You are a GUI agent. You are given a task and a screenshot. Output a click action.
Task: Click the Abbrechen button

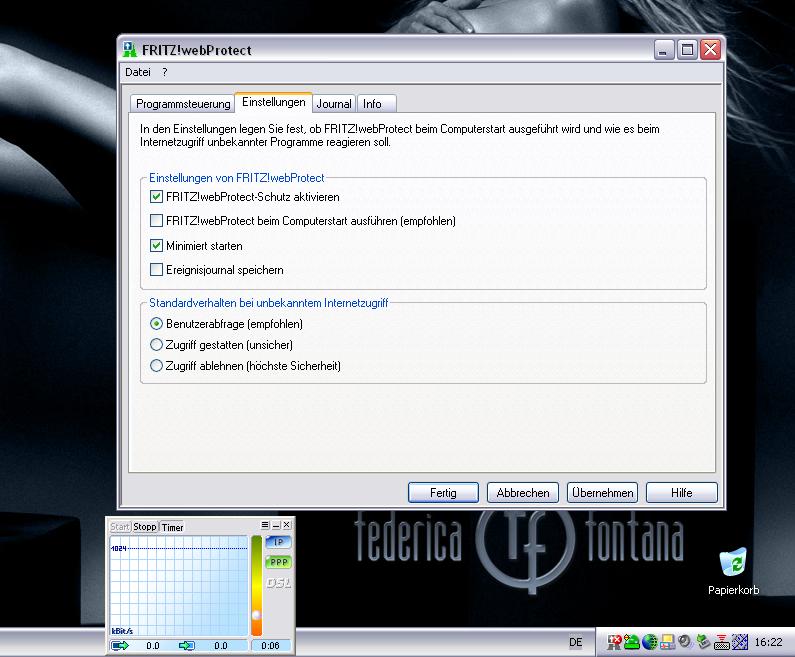(523, 492)
